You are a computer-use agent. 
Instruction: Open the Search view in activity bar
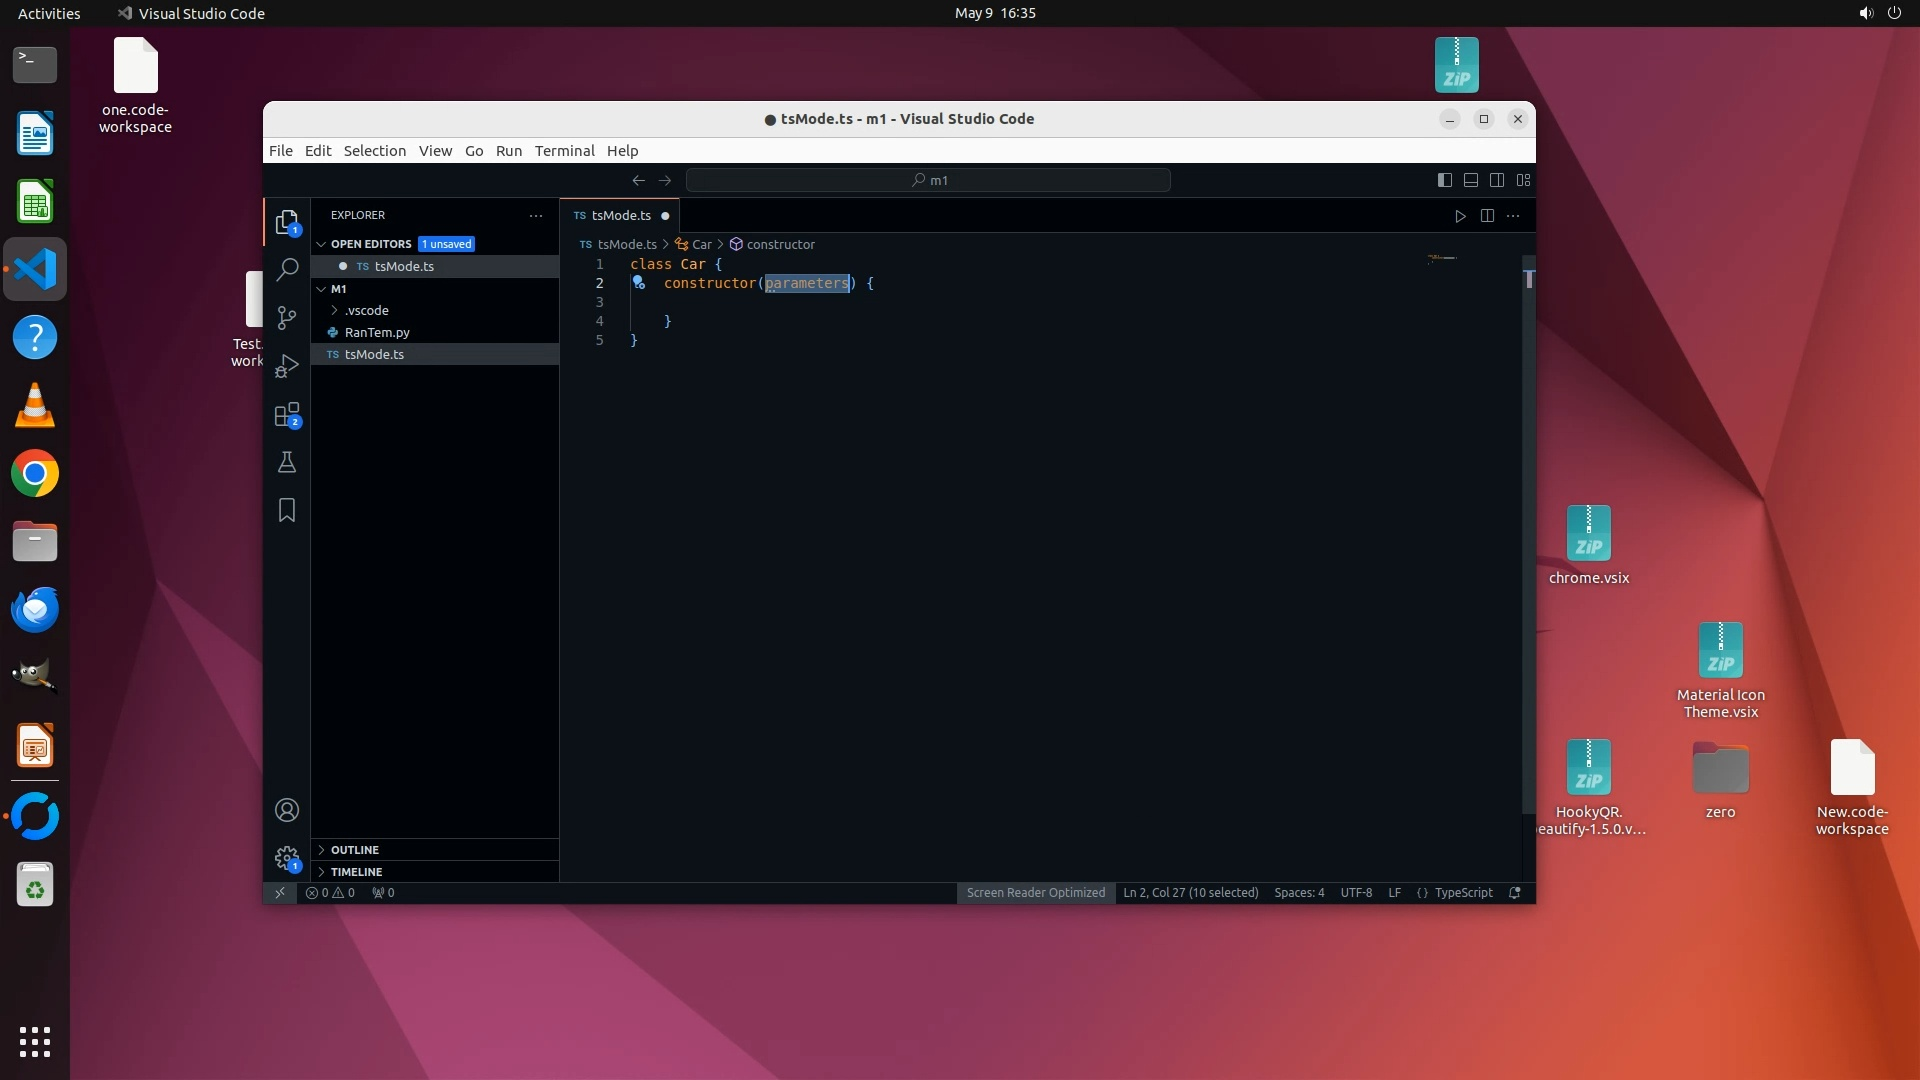coord(287,269)
